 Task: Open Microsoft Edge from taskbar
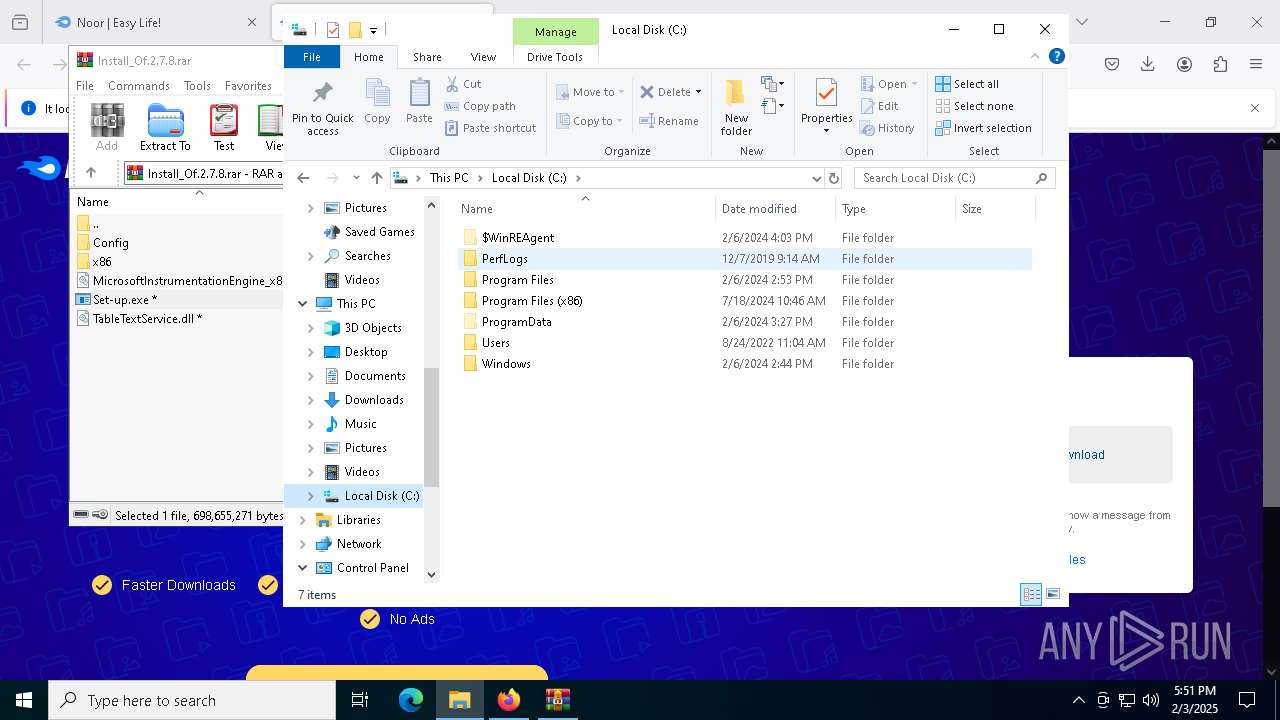point(411,700)
